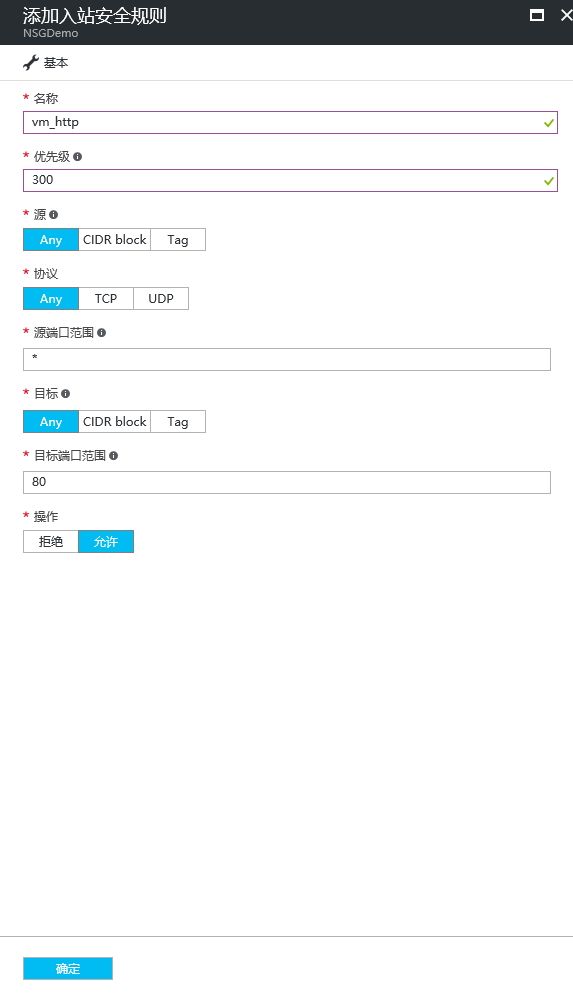The image size is (573, 994).
Task: Choose Tag option under 源
Action: (x=178, y=240)
